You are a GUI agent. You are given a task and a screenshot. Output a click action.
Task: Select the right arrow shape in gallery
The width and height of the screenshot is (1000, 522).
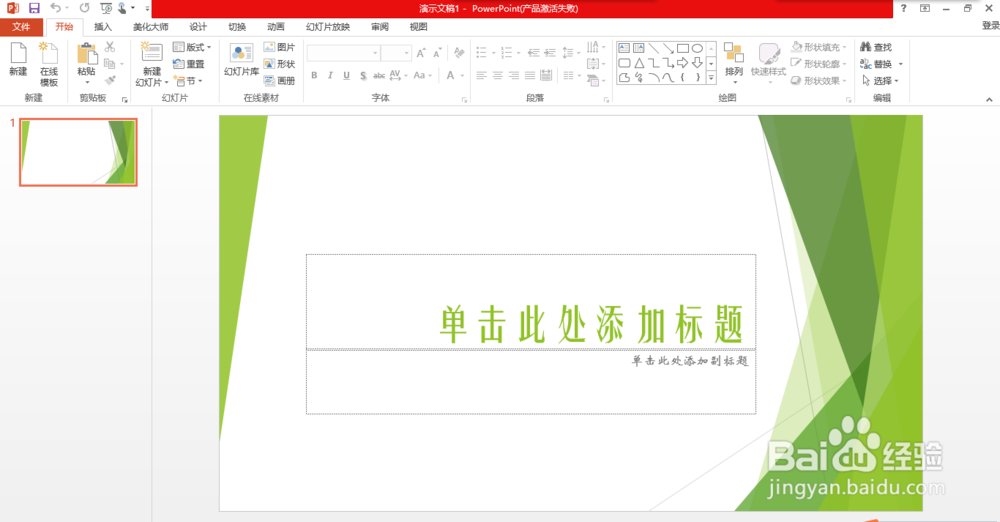coord(683,63)
